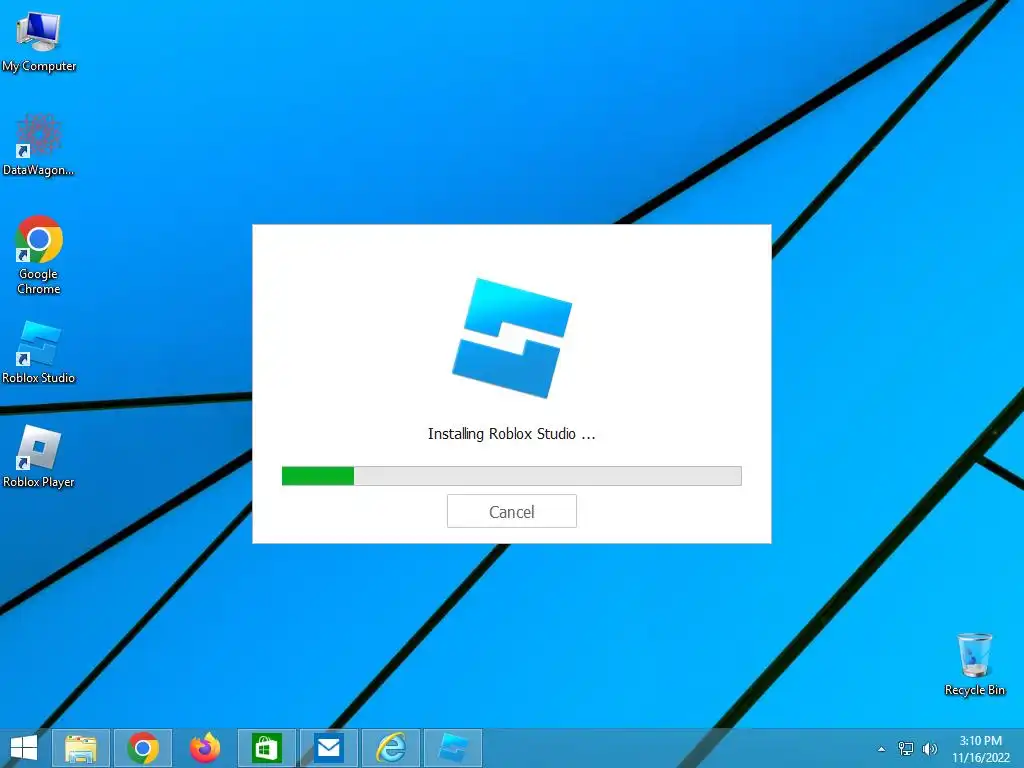Switch to Roblox Studio taskbar item
The width and height of the screenshot is (1024, 768).
point(453,748)
